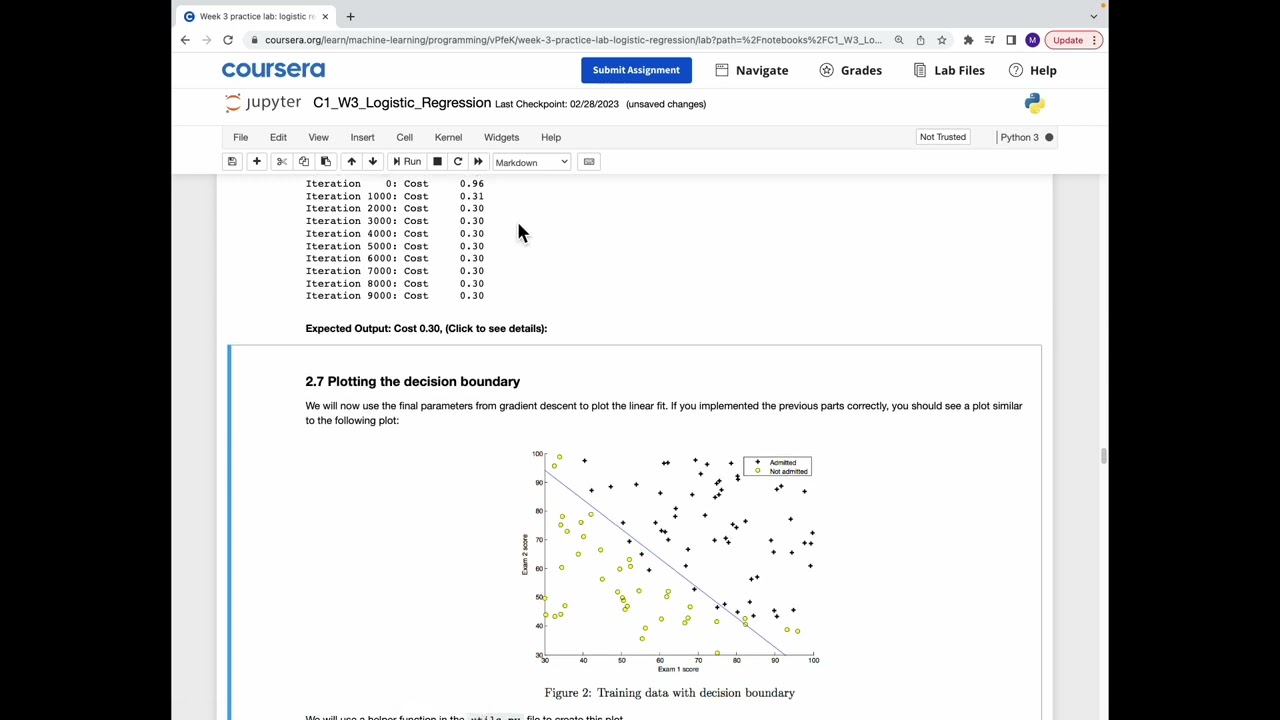Image resolution: width=1280 pixels, height=720 pixels.
Task: Click the kernel busy status circle
Action: [x=1049, y=137]
